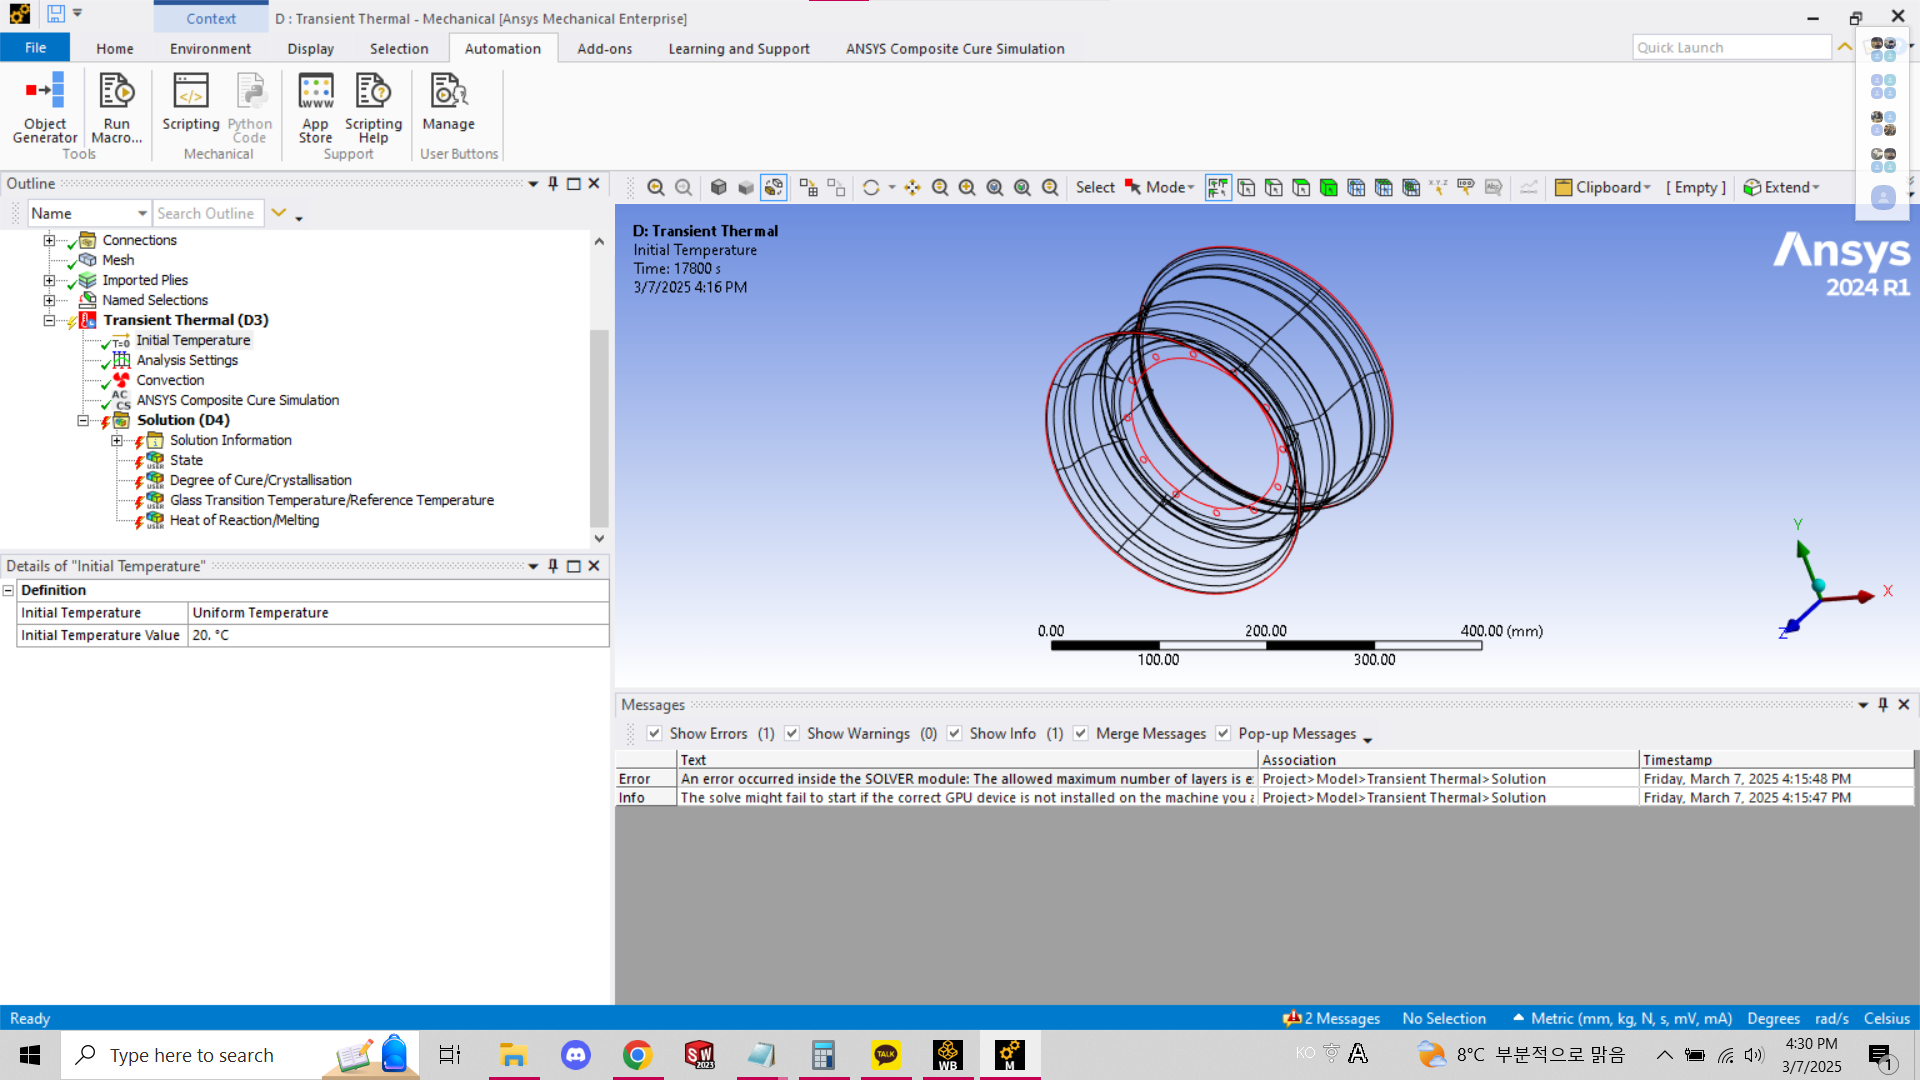Open Chrome from the Windows taskbar
1920x1080 pixels.
[637, 1055]
